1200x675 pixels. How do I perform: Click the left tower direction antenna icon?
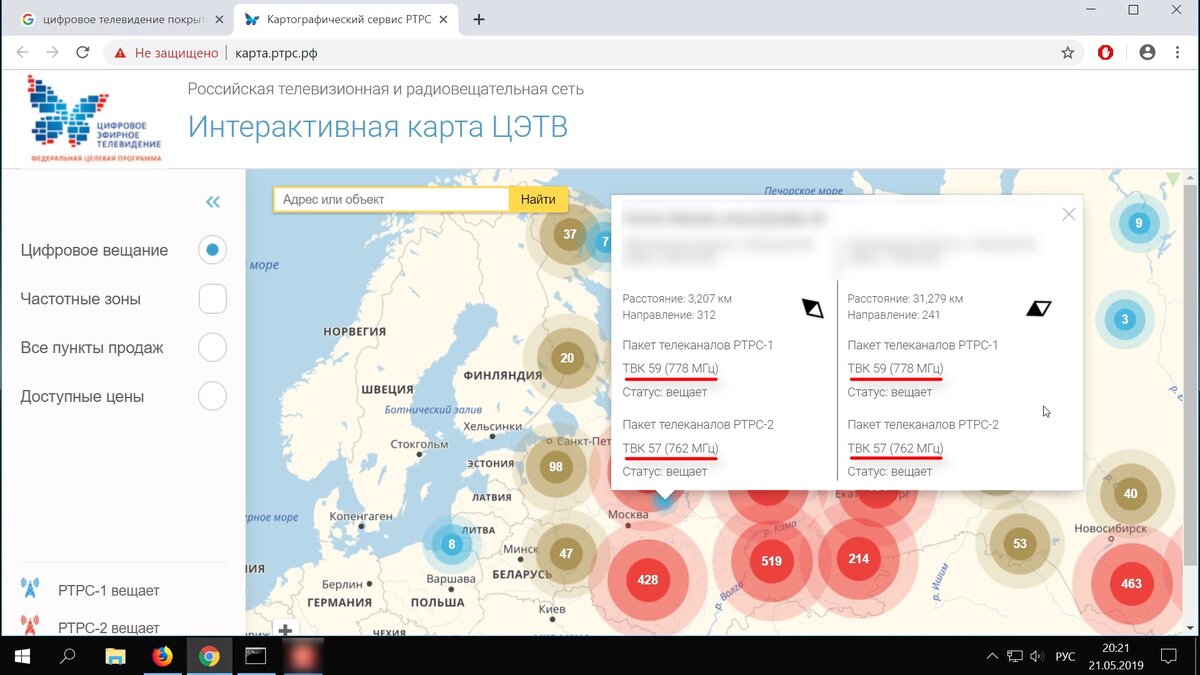pos(812,309)
